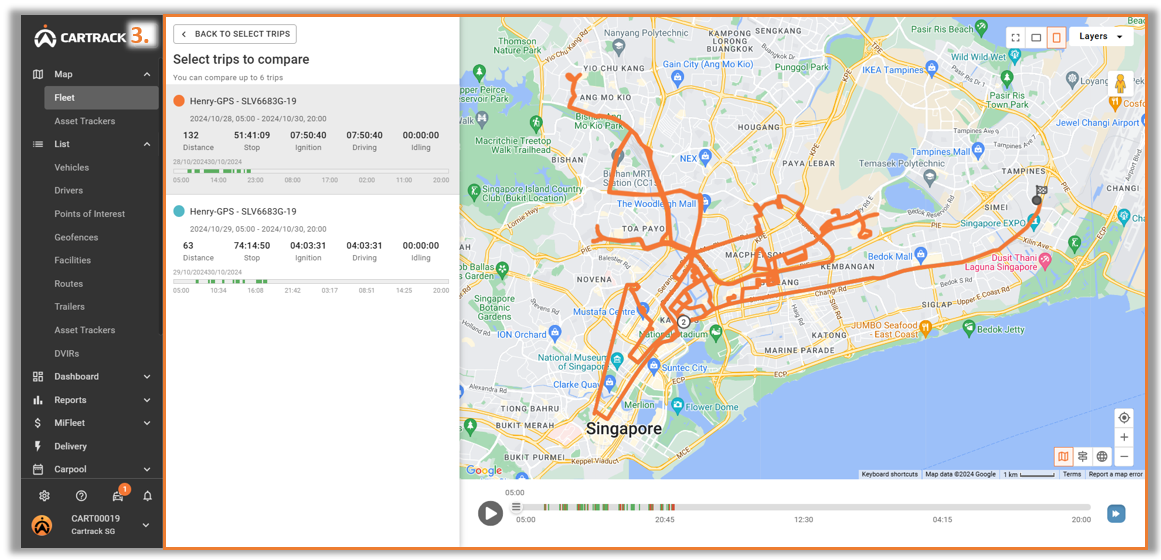This screenshot has height=560, width=1161.
Task: Open the Vehicles list
Action: [71, 167]
